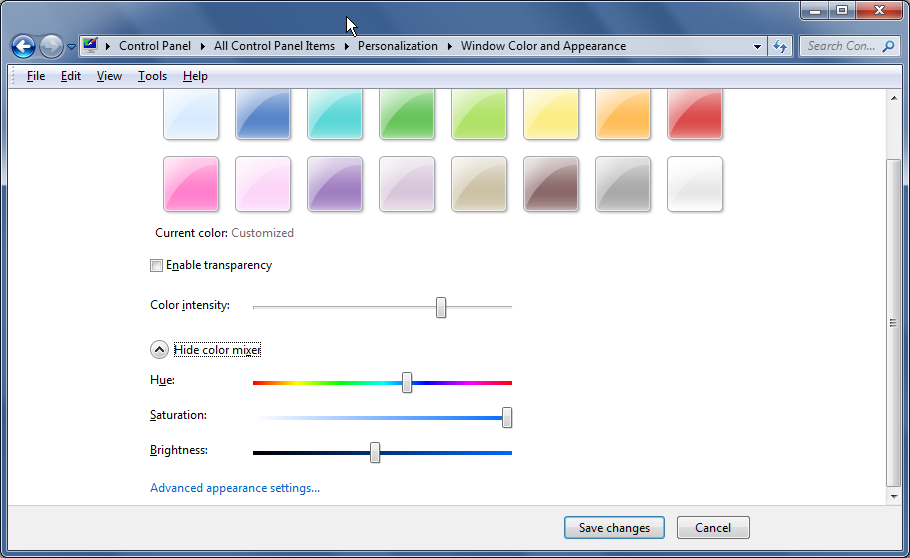Select Control Panel breadcrumb
910x558 pixels.
coord(155,46)
